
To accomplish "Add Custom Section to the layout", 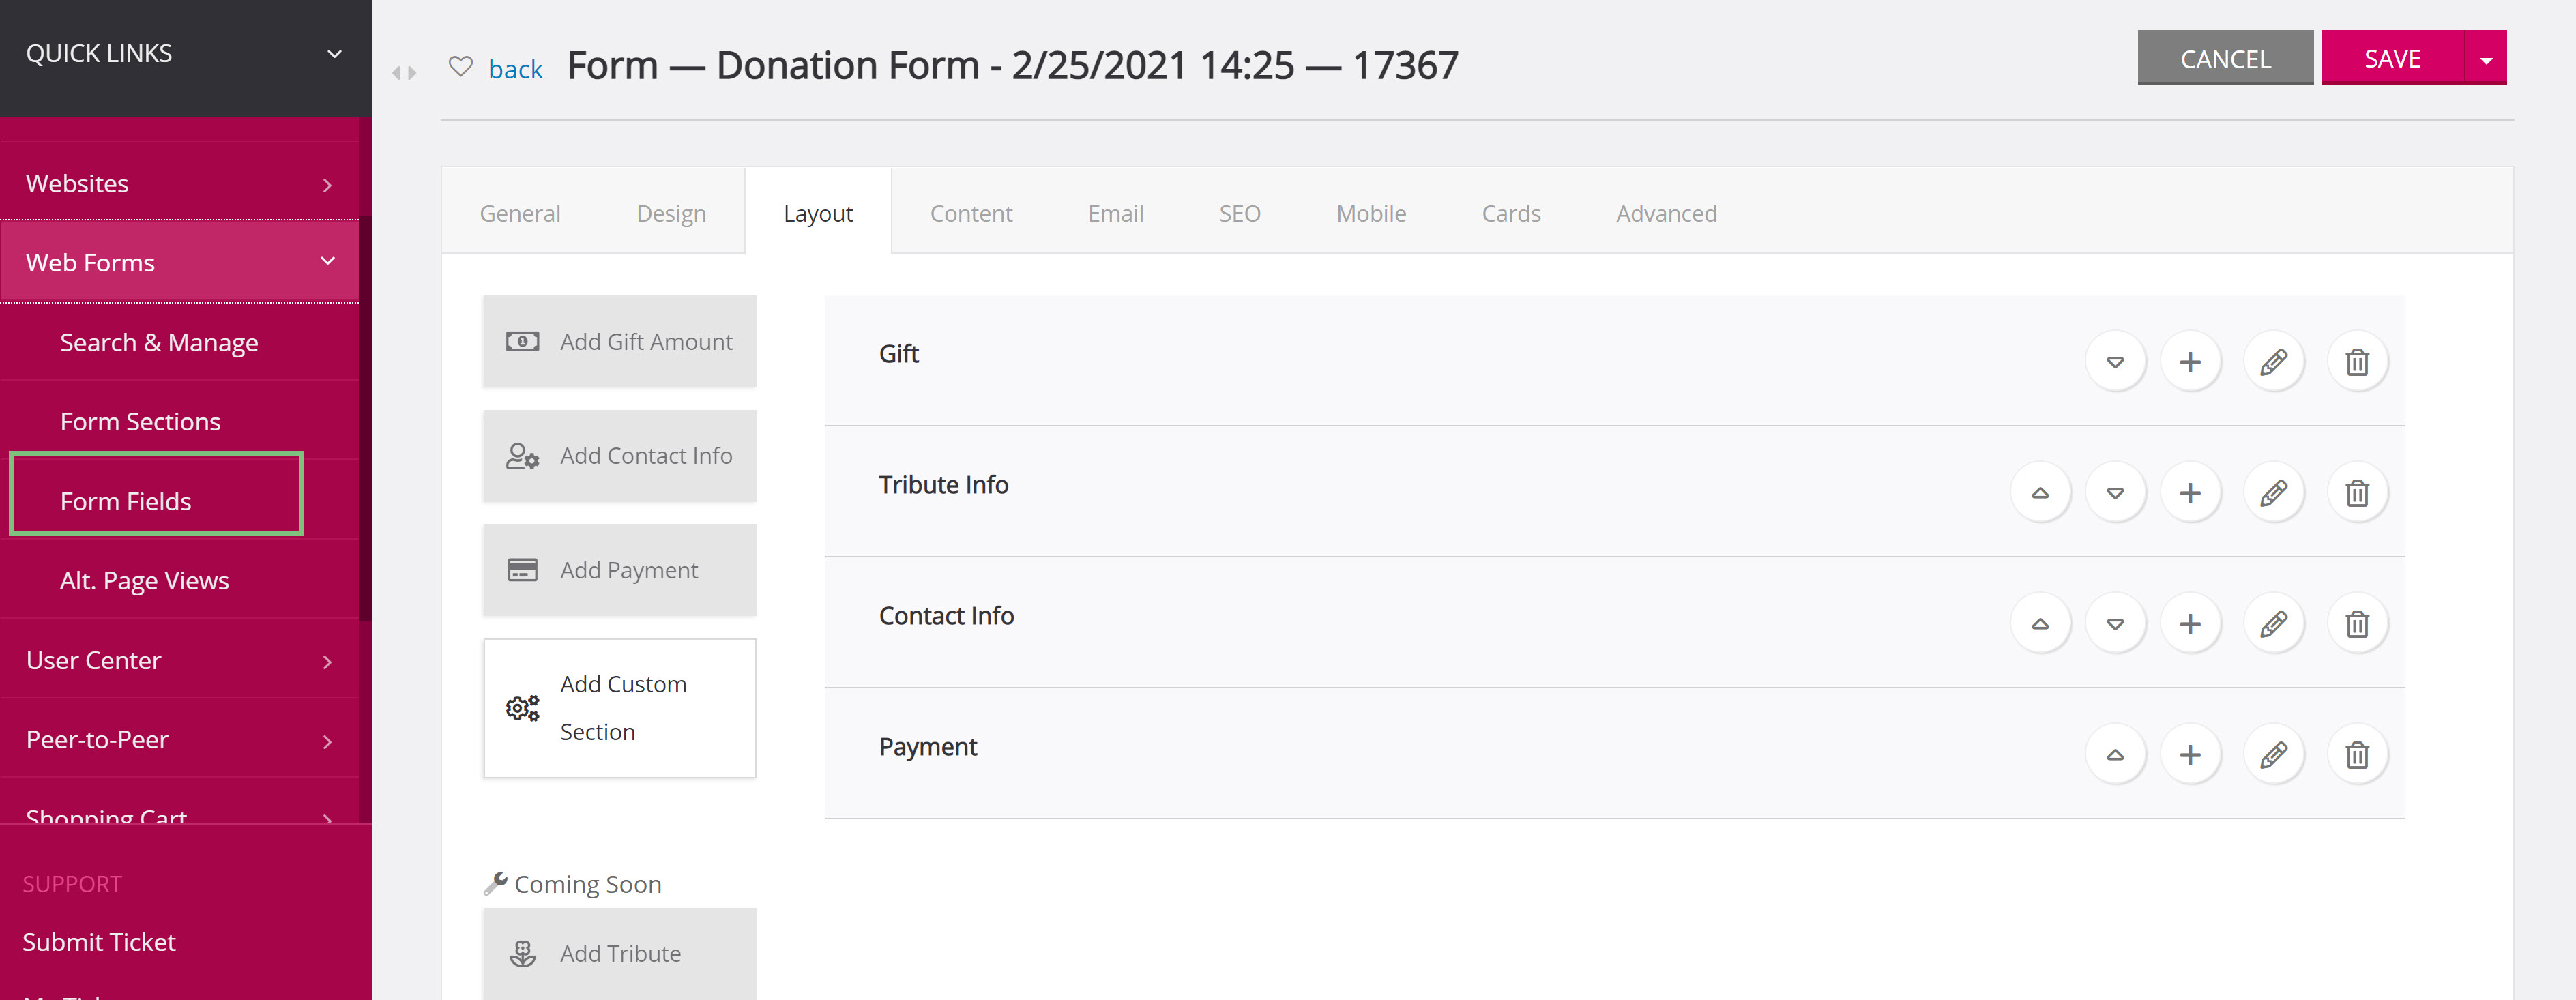I will coord(619,708).
